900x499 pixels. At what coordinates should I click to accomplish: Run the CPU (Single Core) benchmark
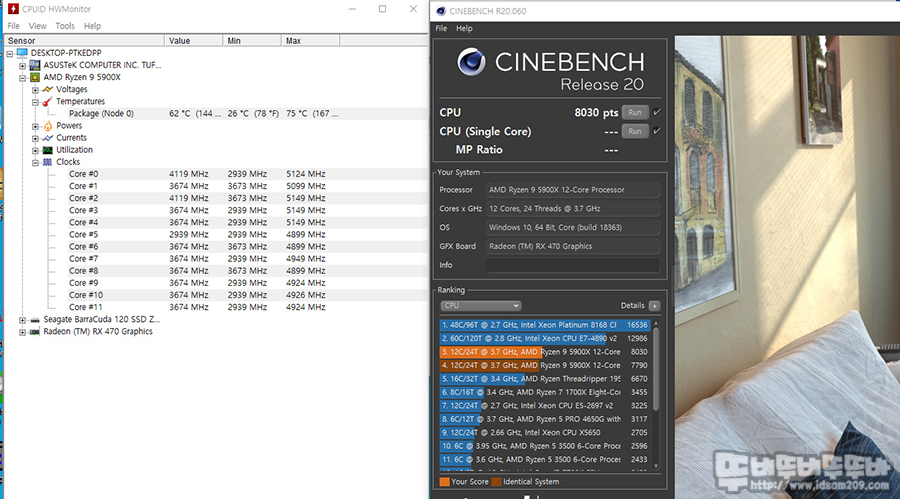point(635,131)
